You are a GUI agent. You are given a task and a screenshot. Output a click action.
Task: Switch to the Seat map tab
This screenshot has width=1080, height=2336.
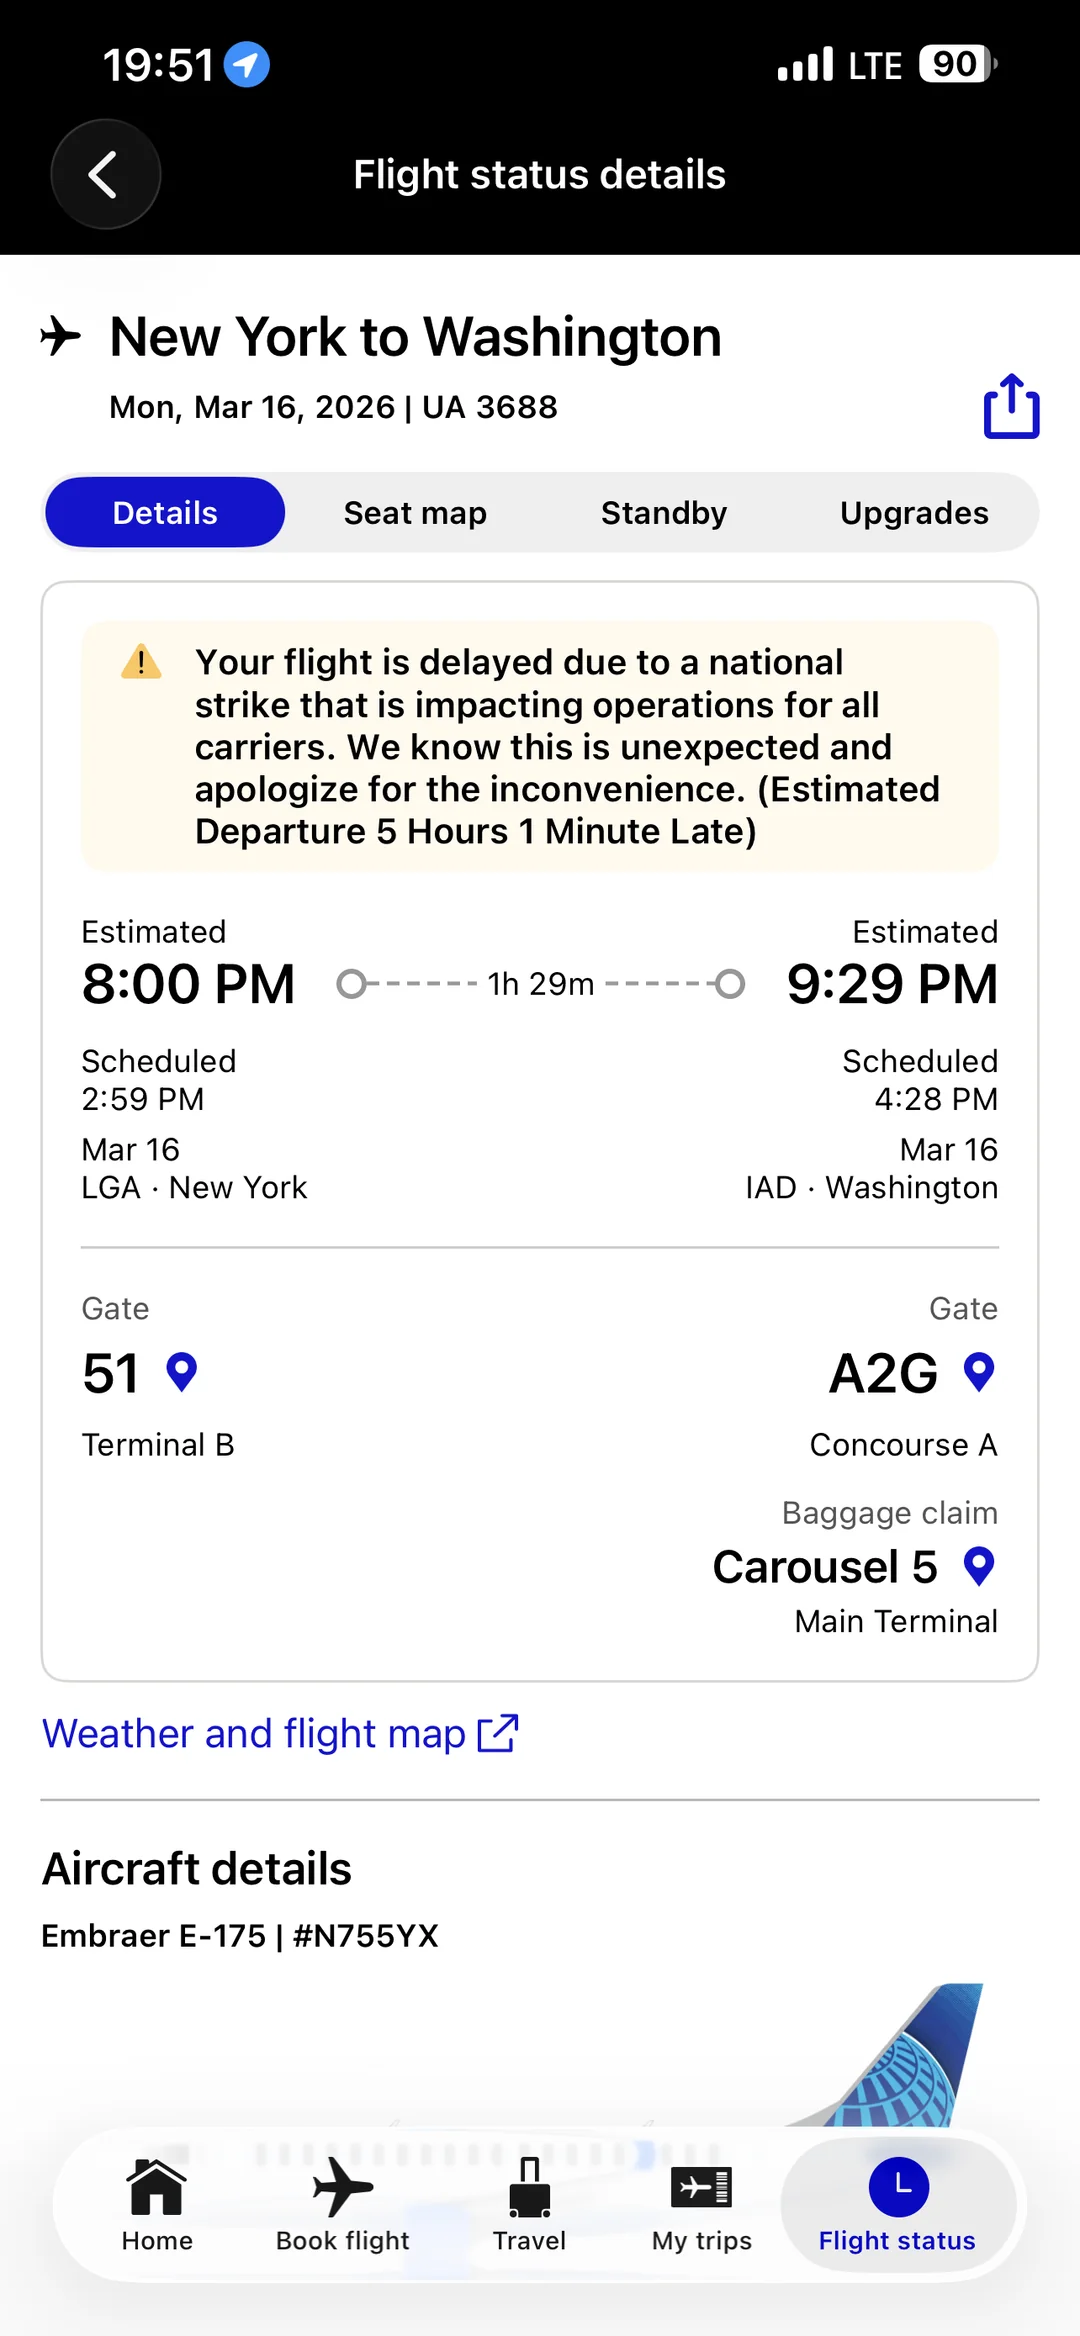(415, 513)
